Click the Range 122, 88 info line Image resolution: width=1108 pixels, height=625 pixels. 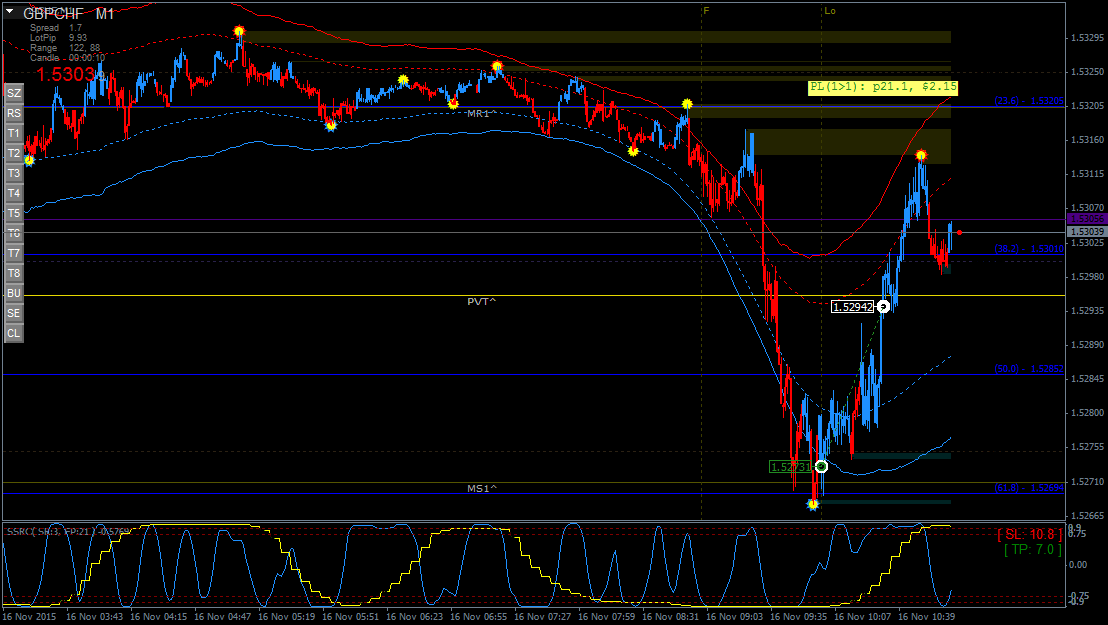pos(65,48)
